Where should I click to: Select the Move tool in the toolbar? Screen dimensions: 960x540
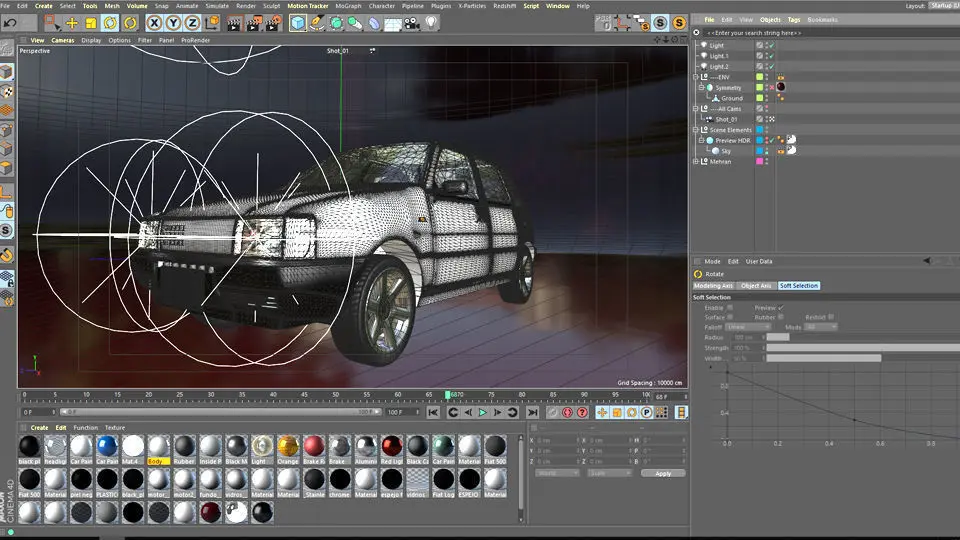point(72,22)
